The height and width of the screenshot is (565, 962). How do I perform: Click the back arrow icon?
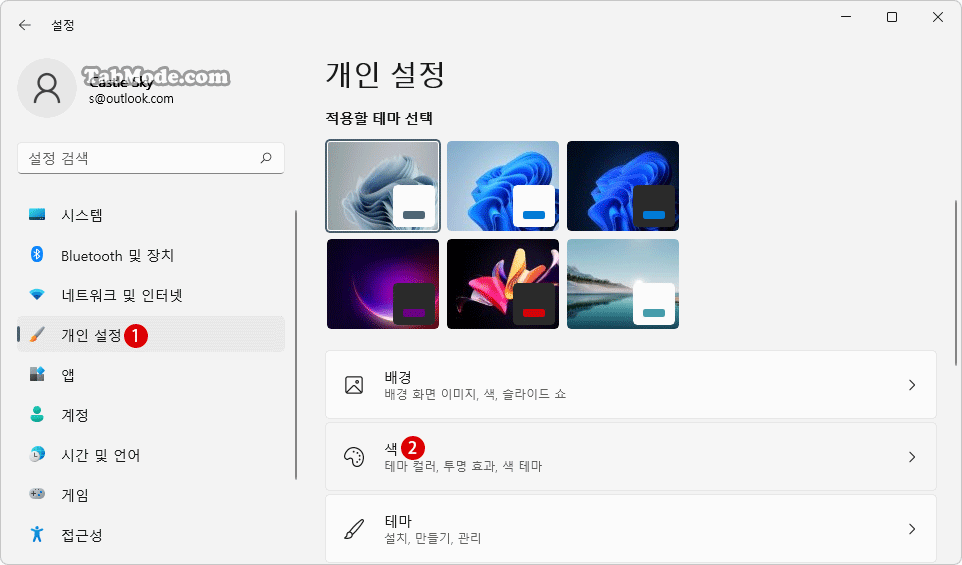(x=25, y=25)
